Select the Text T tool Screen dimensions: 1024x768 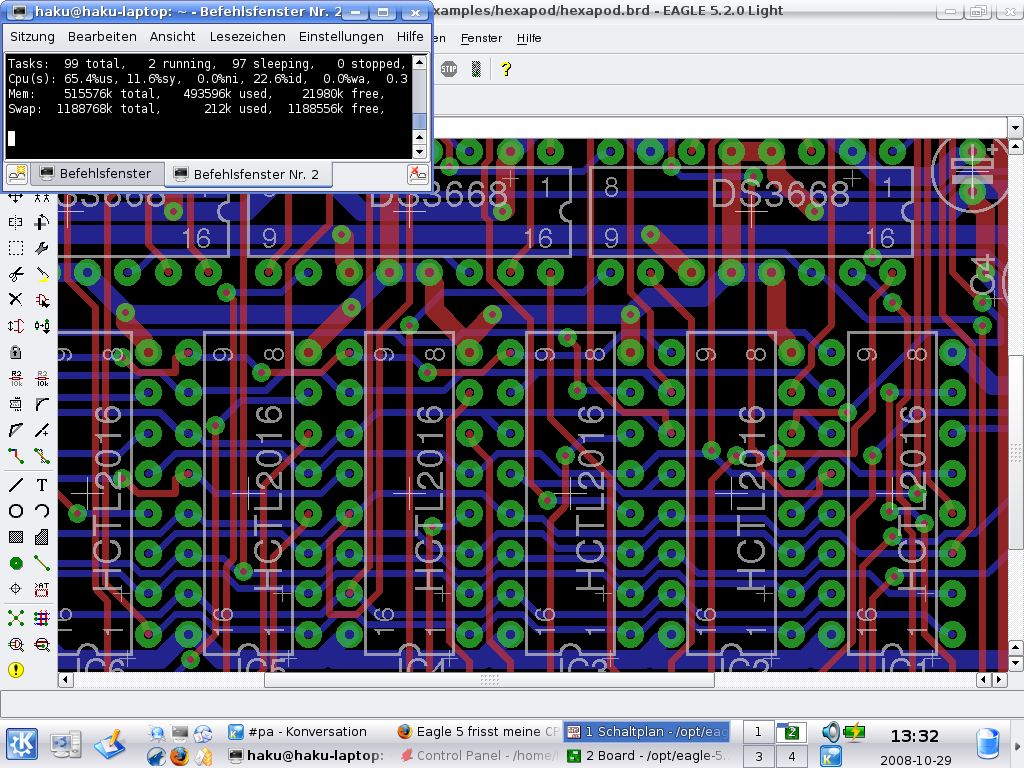point(42,485)
